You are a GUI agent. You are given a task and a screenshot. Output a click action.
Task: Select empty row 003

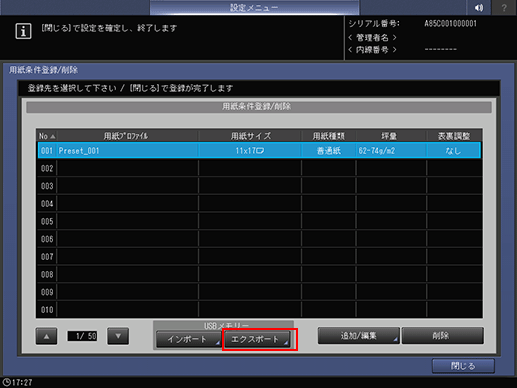259,186
